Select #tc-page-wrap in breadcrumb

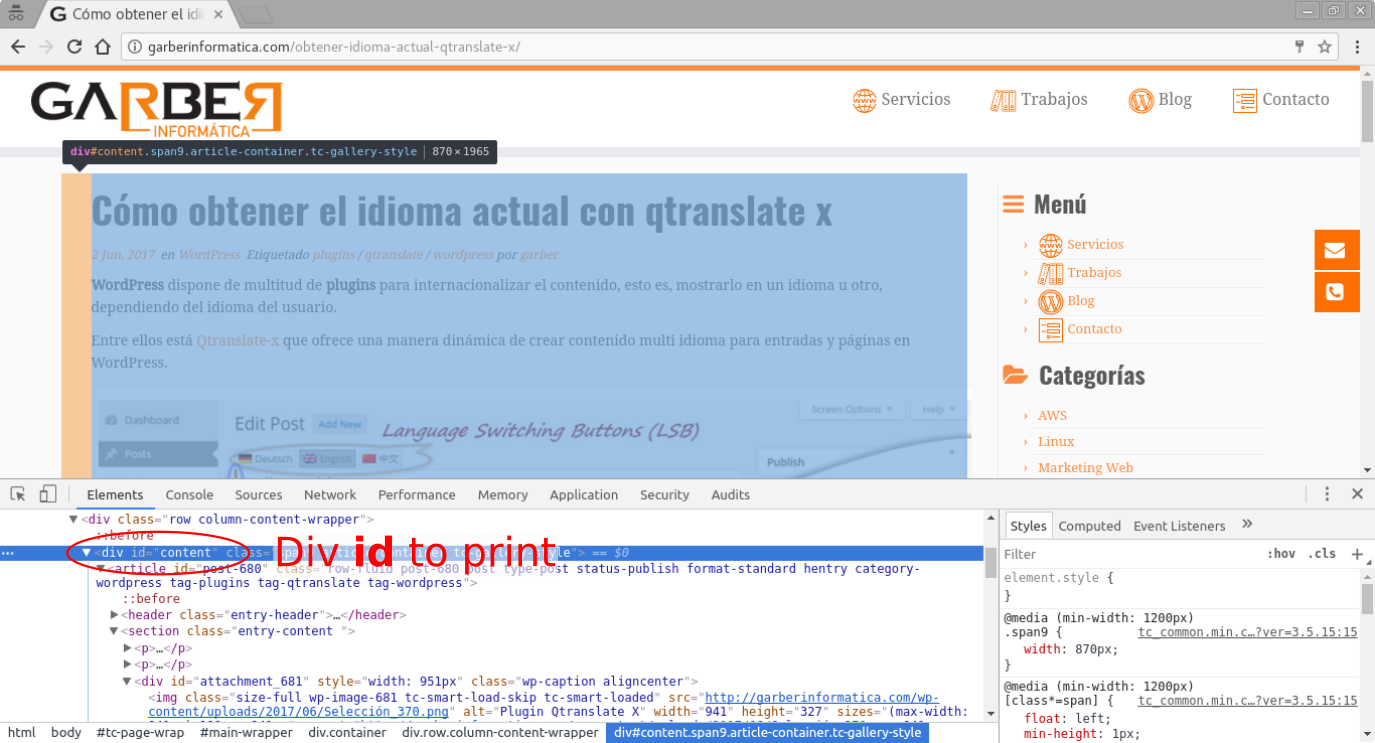click(x=140, y=733)
